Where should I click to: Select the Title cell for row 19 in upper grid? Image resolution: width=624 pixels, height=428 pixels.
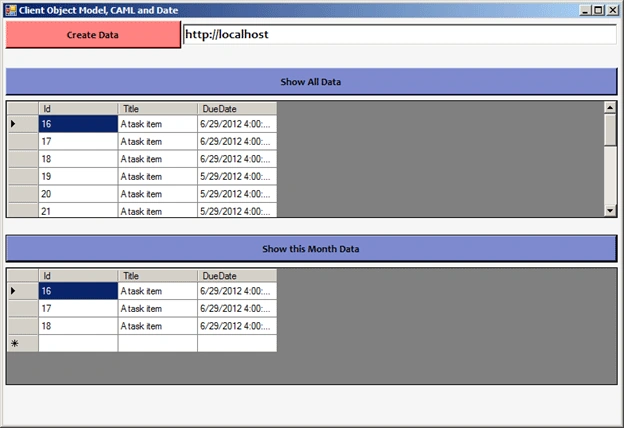pyautogui.click(x=158, y=176)
